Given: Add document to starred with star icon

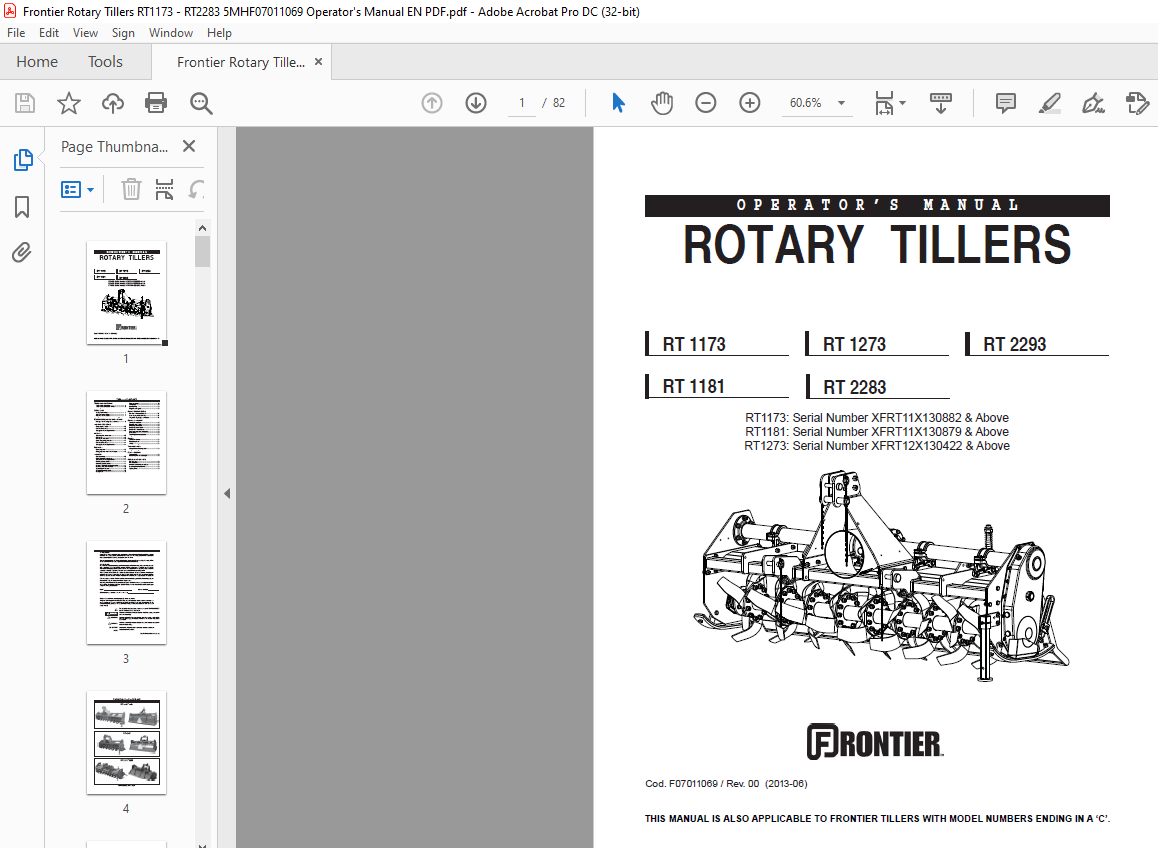Looking at the screenshot, I should point(69,103).
